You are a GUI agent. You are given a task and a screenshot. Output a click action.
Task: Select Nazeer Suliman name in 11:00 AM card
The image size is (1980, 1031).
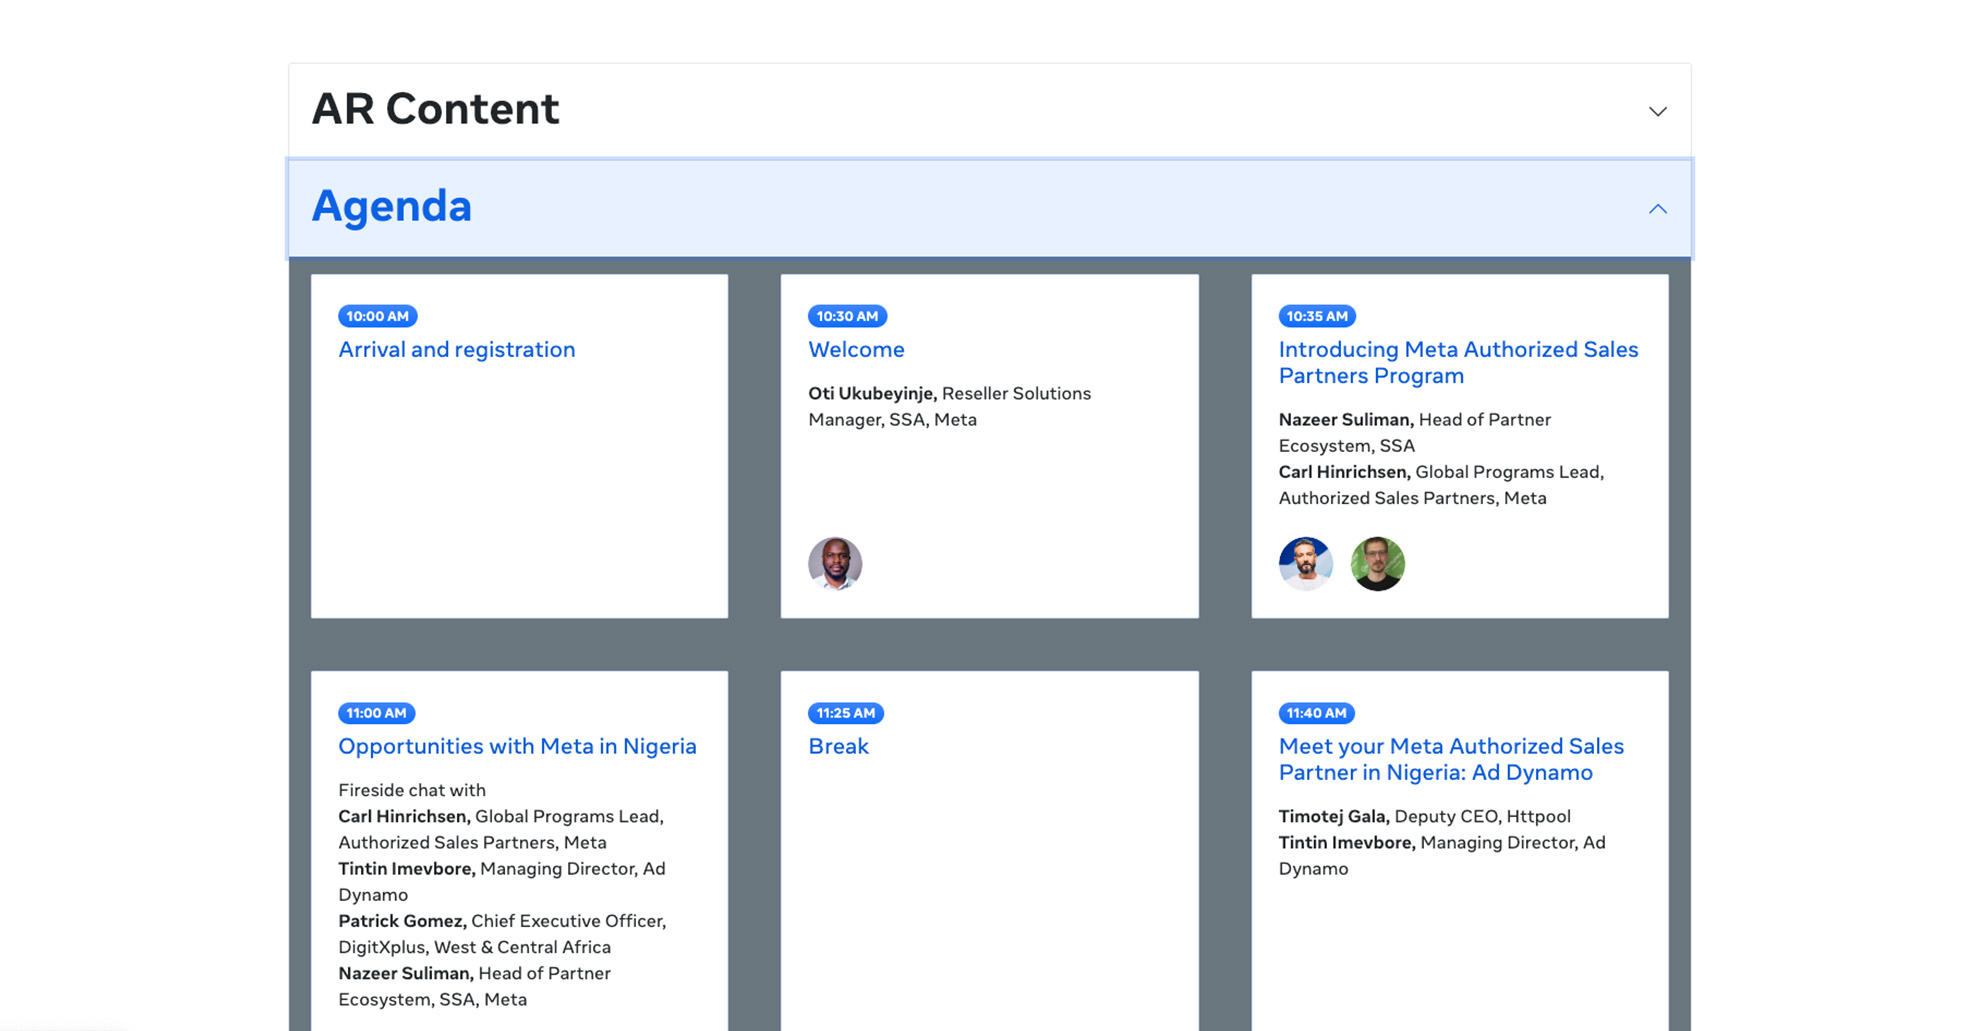[x=406, y=973]
